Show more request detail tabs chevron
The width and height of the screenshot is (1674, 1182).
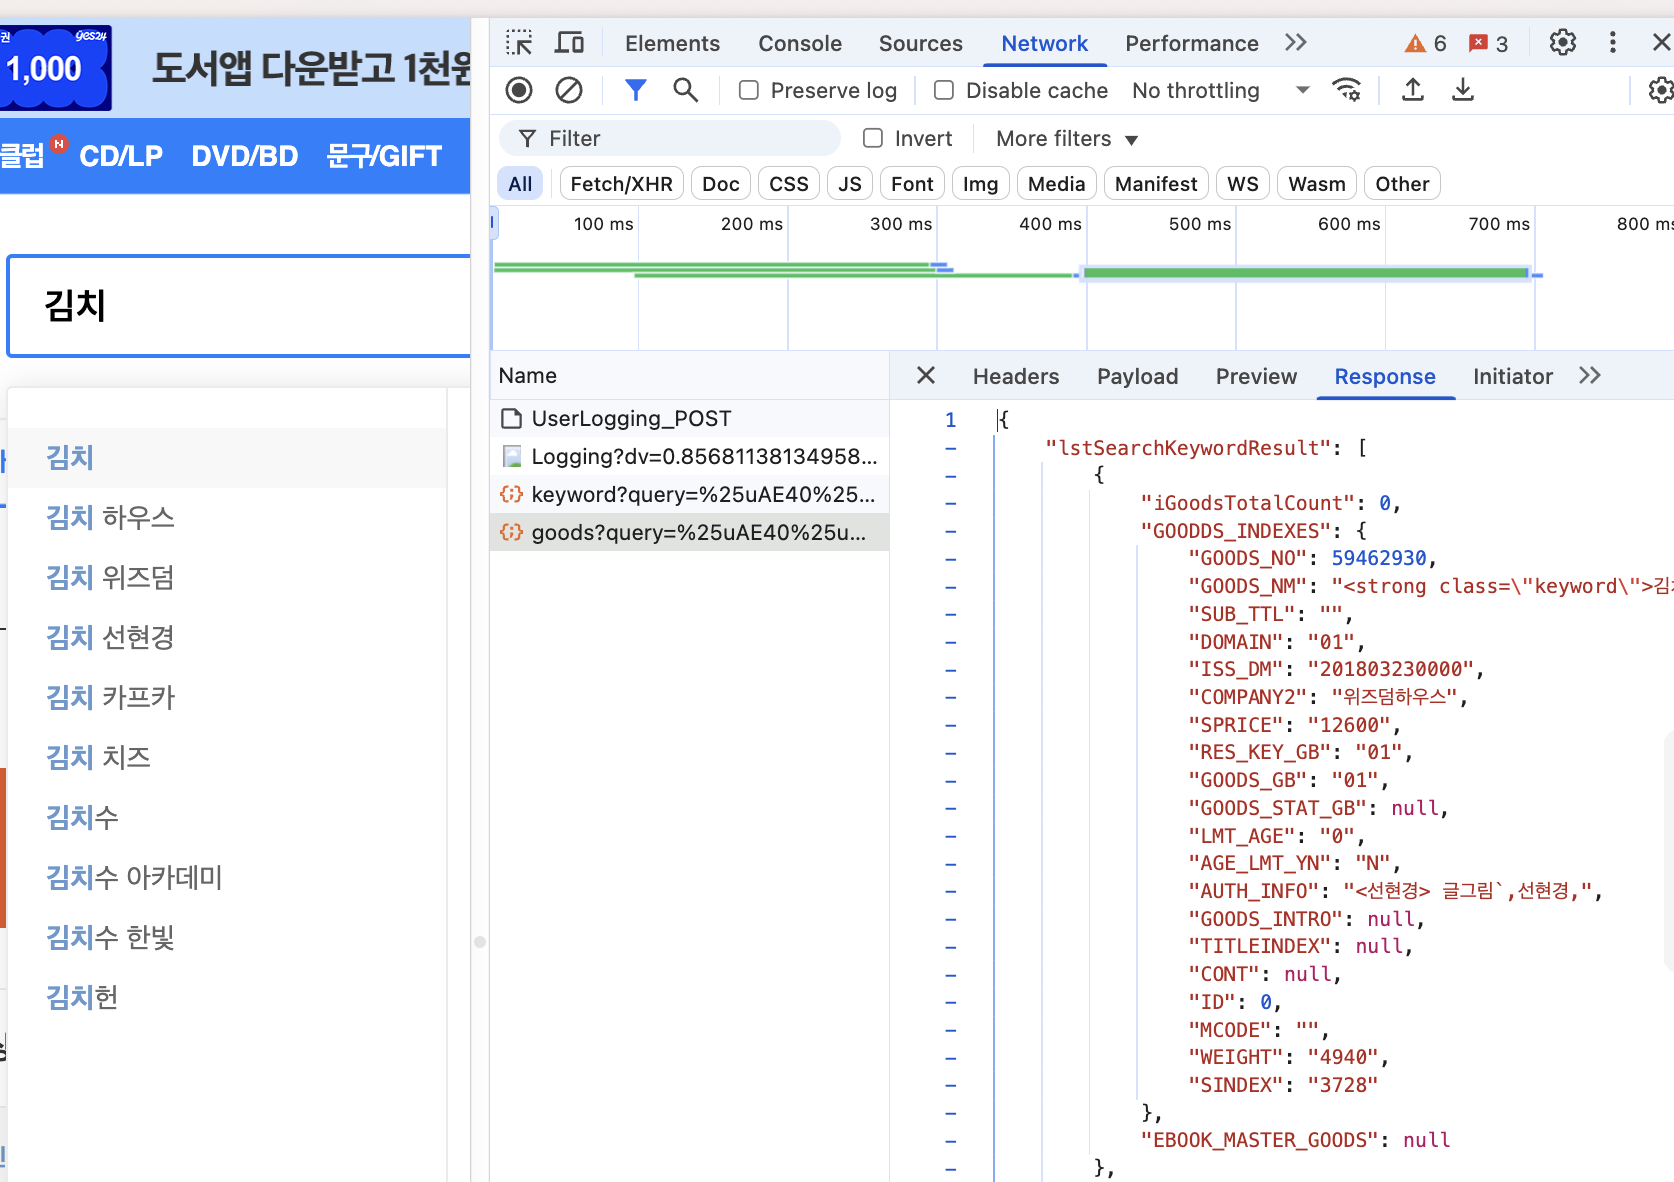[x=1590, y=375]
